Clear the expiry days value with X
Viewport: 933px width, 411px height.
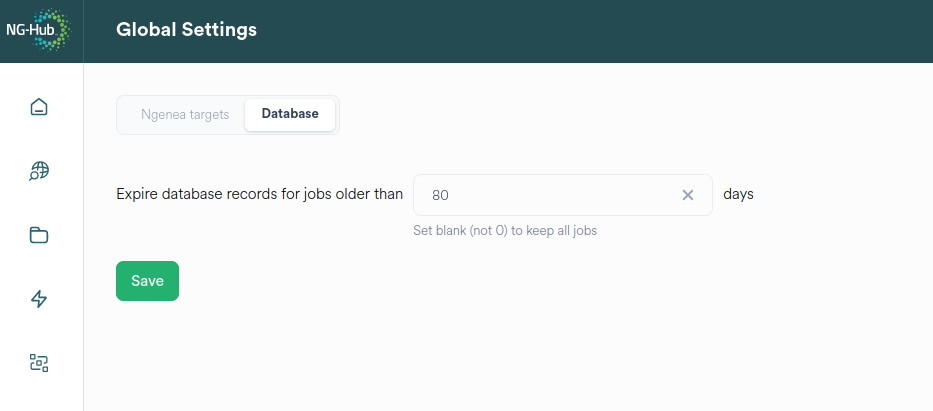(688, 195)
